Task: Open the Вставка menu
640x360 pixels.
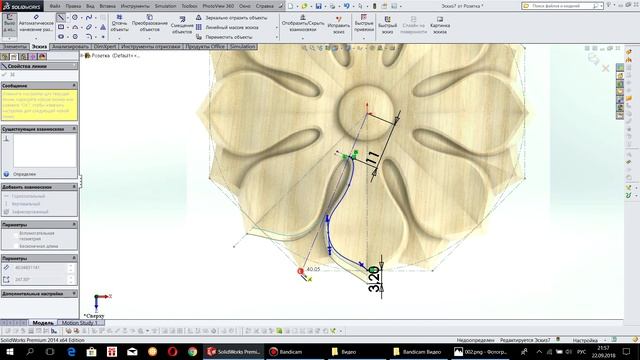Action: pyautogui.click(x=107, y=6)
